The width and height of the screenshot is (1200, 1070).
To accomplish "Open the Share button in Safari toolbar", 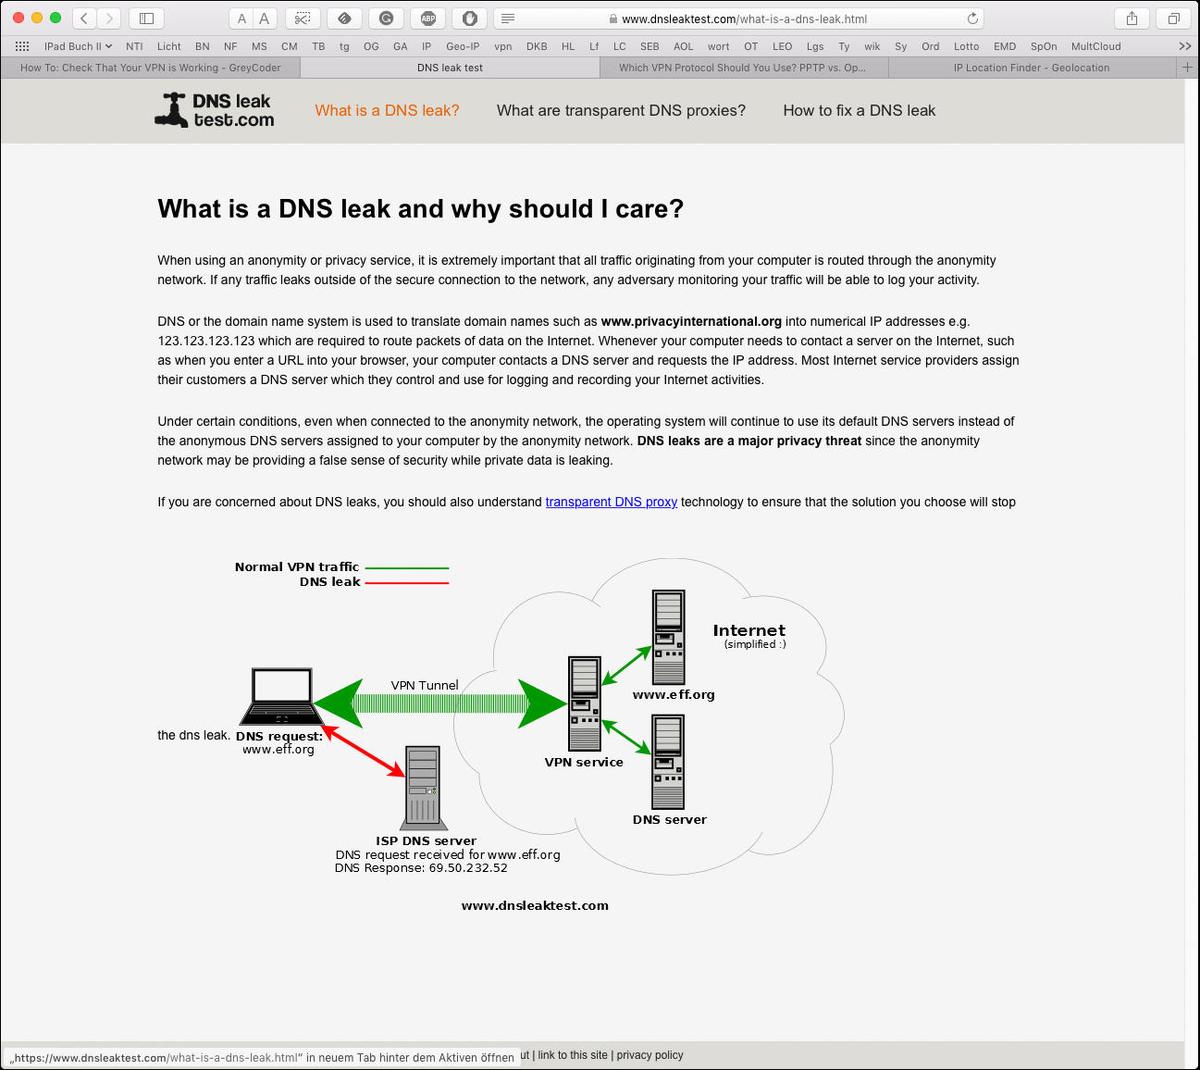I will point(1132,18).
